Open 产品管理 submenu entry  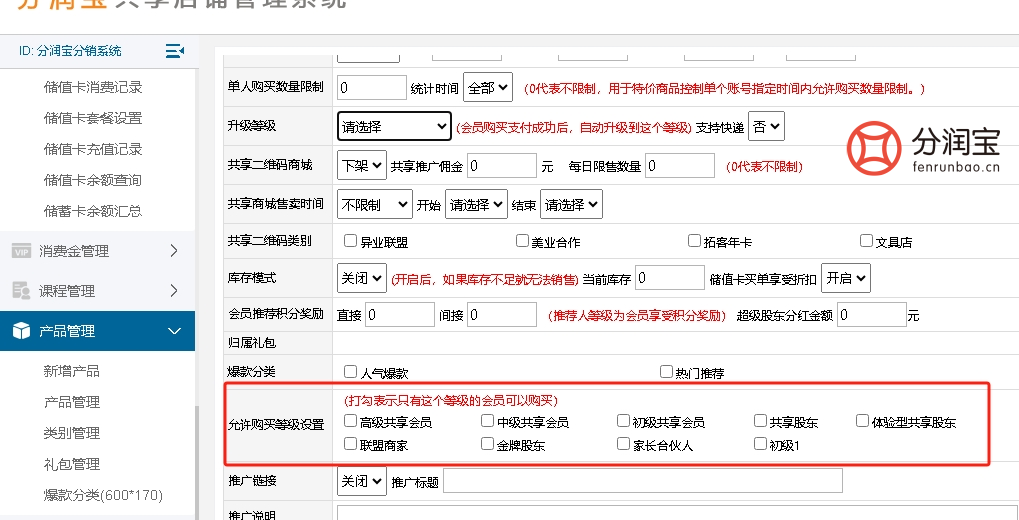click(71, 402)
